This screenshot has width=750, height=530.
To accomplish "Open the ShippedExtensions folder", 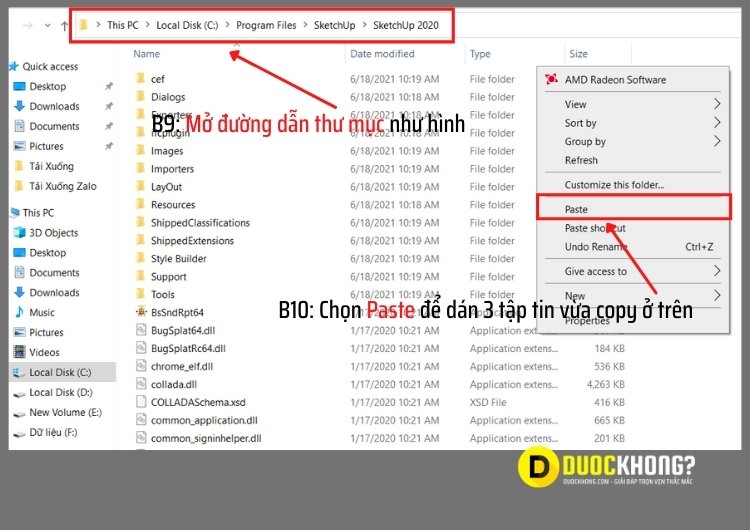I will pyautogui.click(x=192, y=241).
